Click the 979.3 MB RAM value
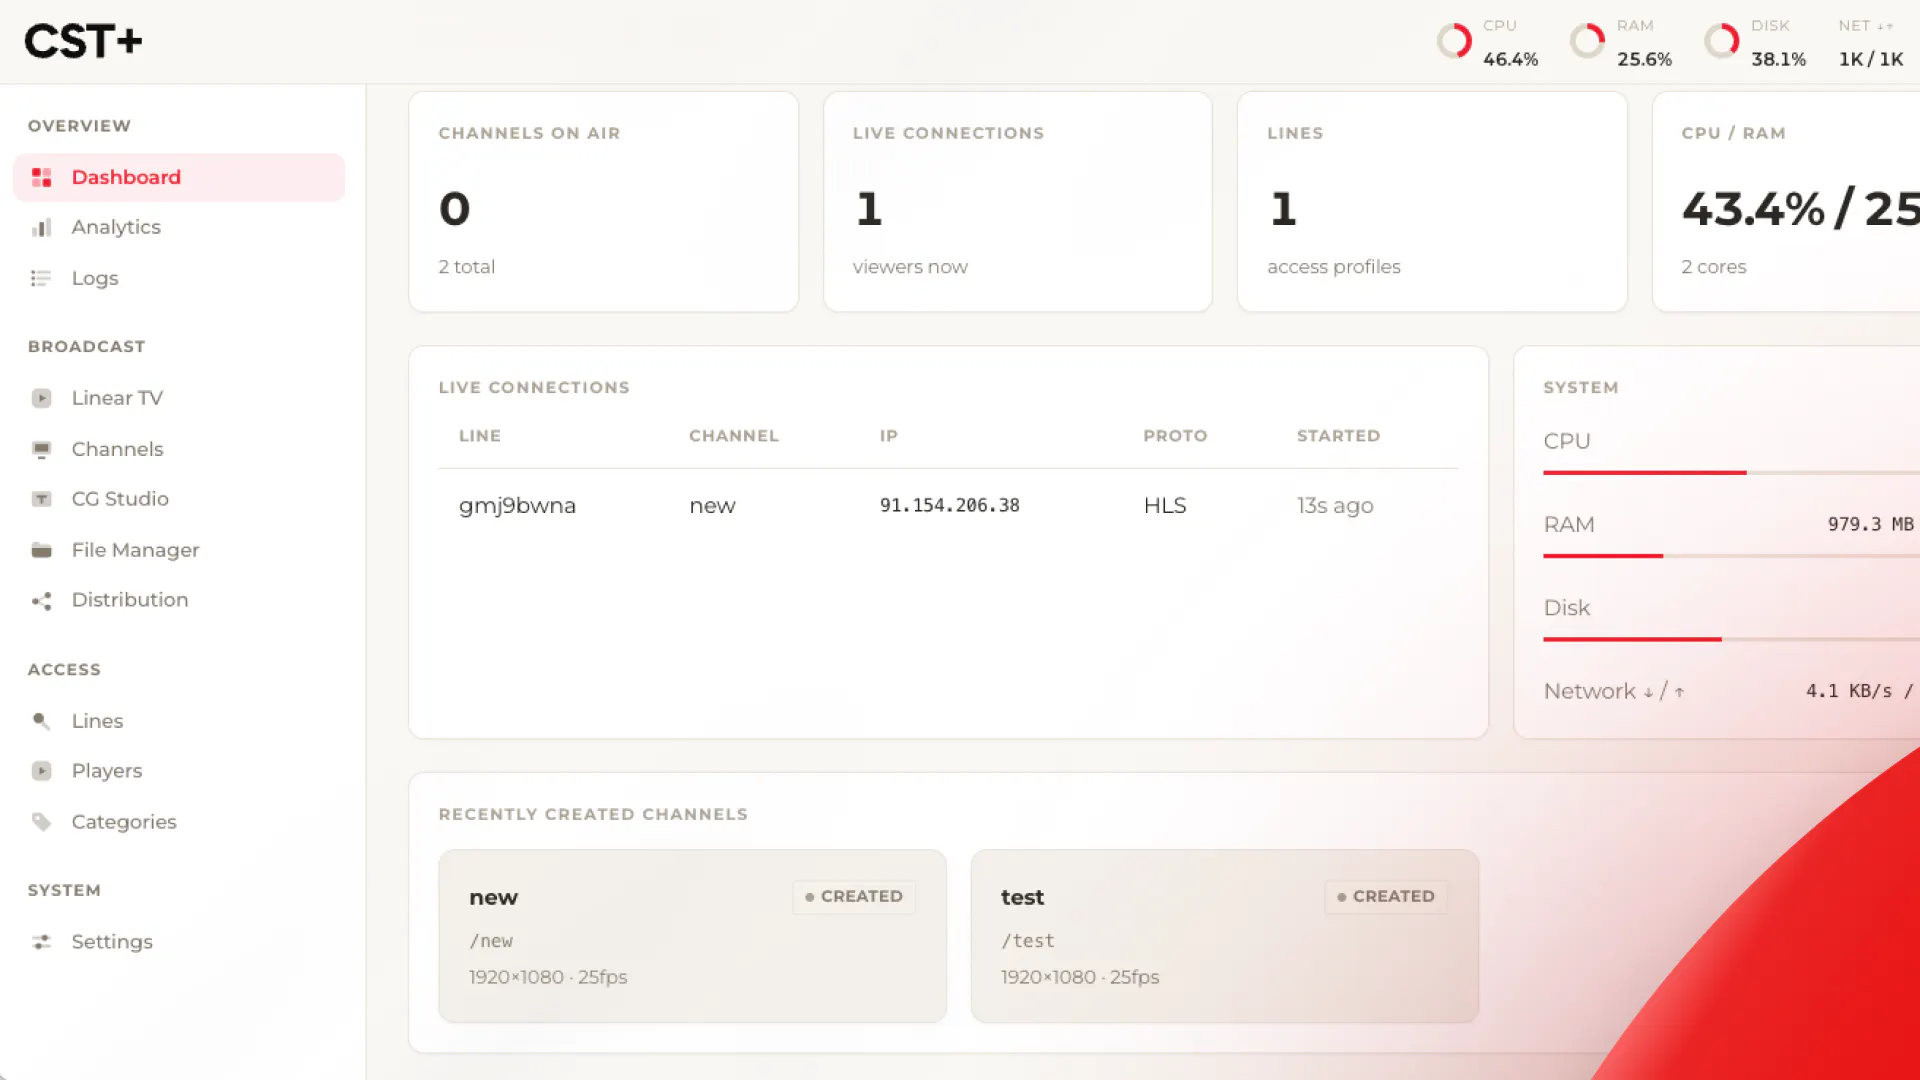Viewport: 1920px width, 1080px height. tap(1871, 524)
